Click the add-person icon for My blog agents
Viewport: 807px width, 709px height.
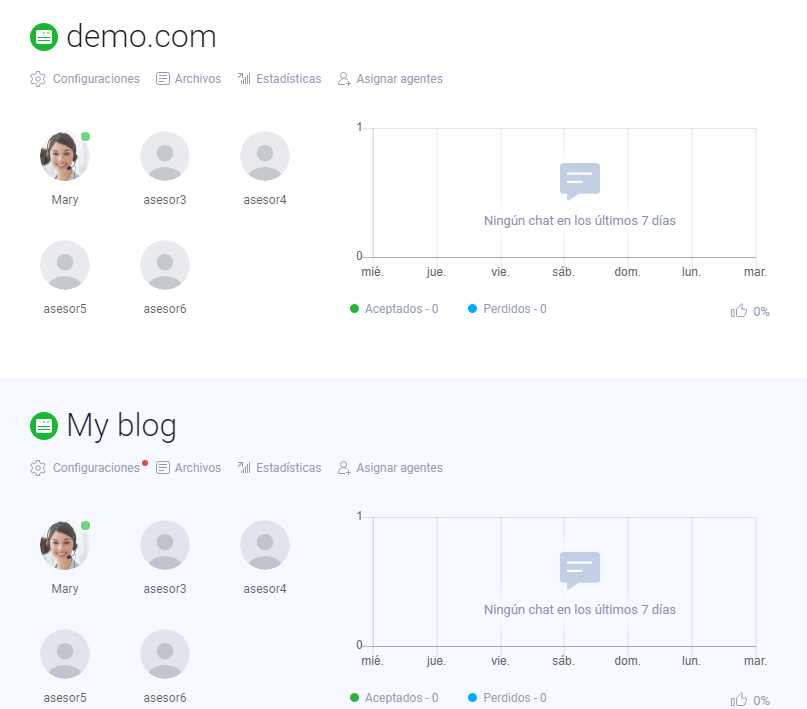coord(344,468)
